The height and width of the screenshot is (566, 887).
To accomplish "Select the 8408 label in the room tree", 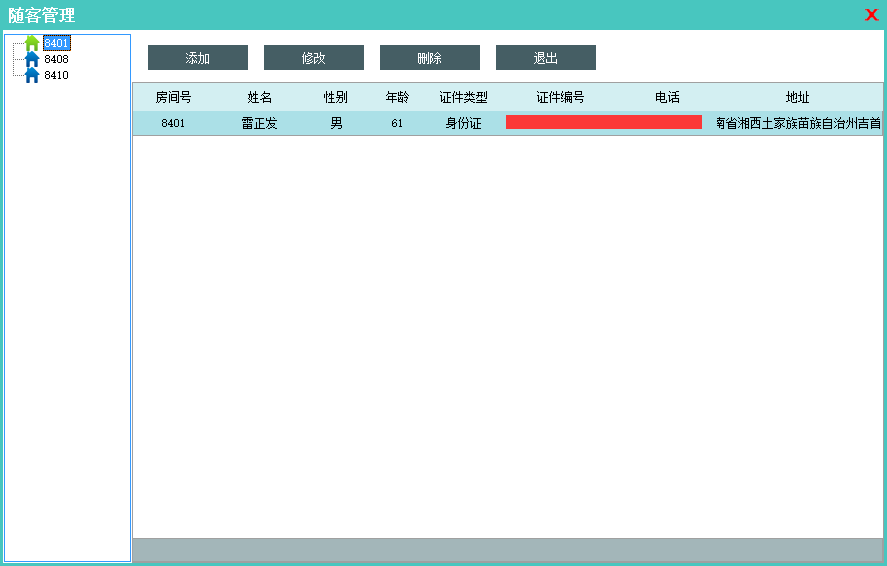I will [57, 59].
